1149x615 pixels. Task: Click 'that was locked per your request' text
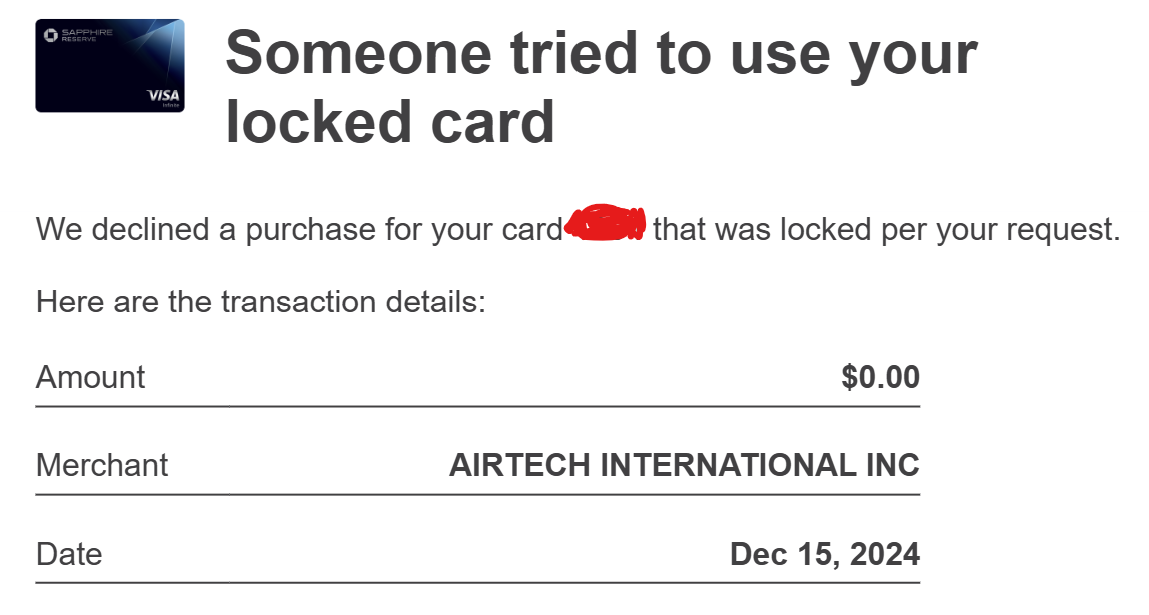[886, 230]
